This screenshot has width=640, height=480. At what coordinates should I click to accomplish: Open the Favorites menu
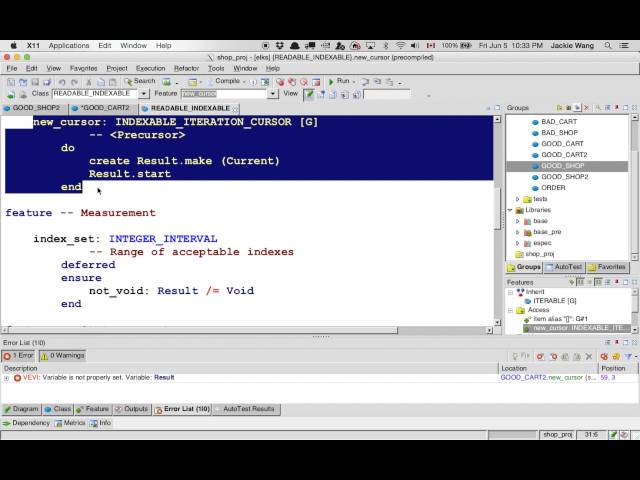pos(84,68)
